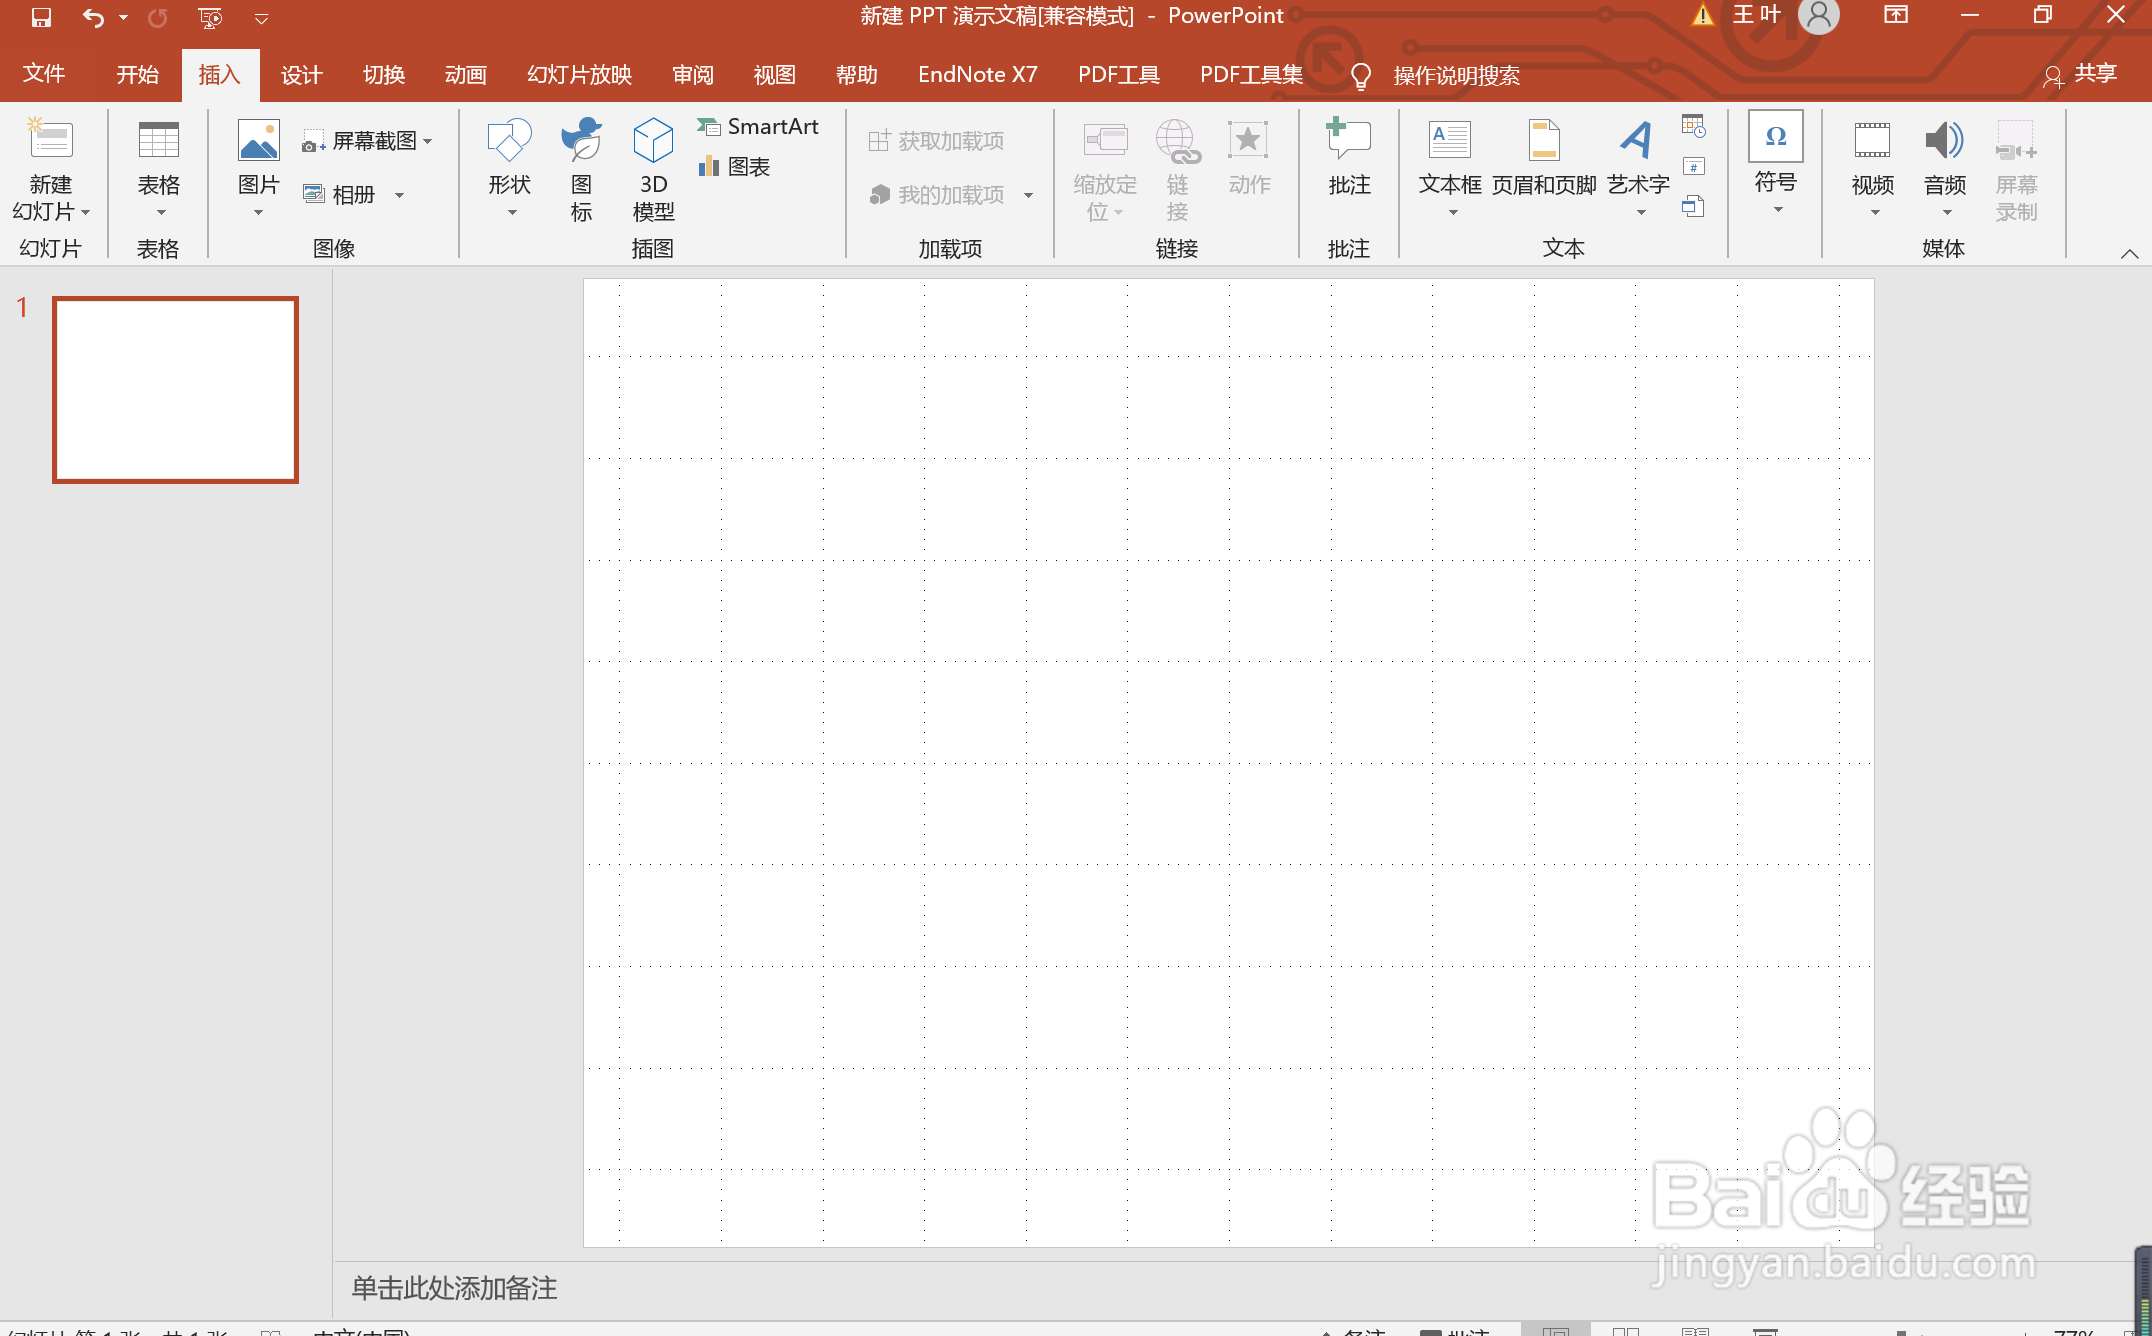Viewport: 2152px width, 1336px height.
Task: Expand the 相册 (Photo Album) dropdown arrow
Action: (400, 196)
